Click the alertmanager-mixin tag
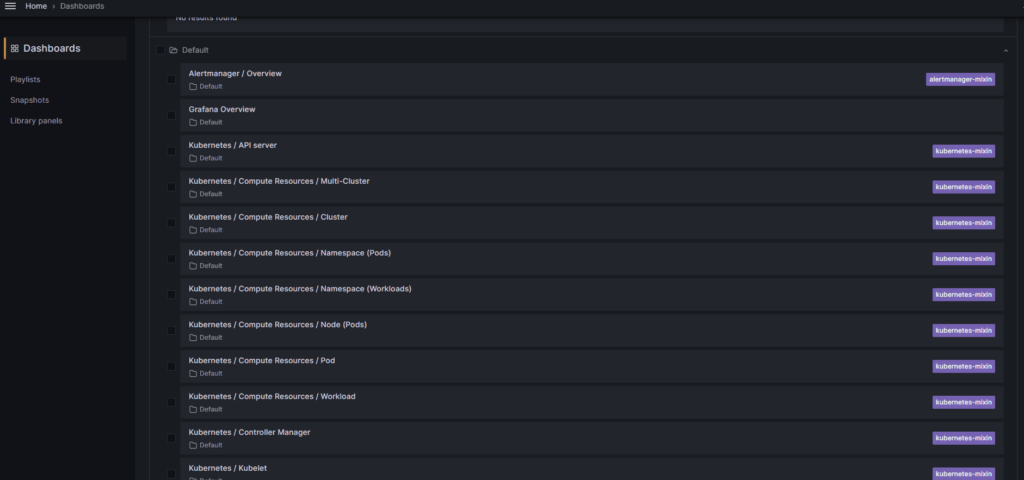 click(960, 80)
